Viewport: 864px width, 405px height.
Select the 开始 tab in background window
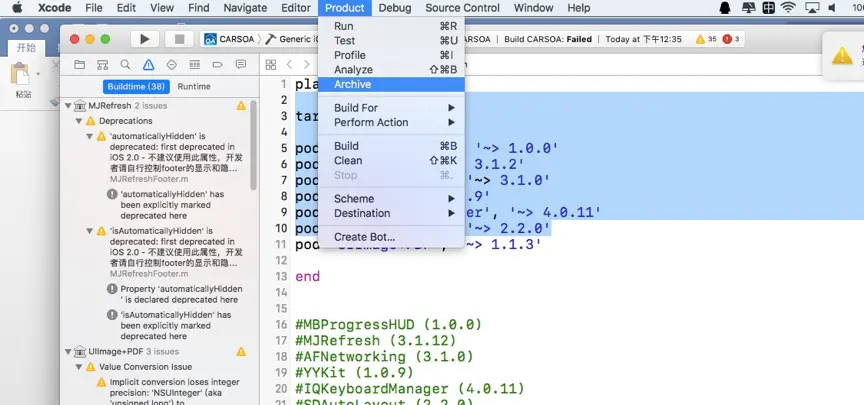26,47
